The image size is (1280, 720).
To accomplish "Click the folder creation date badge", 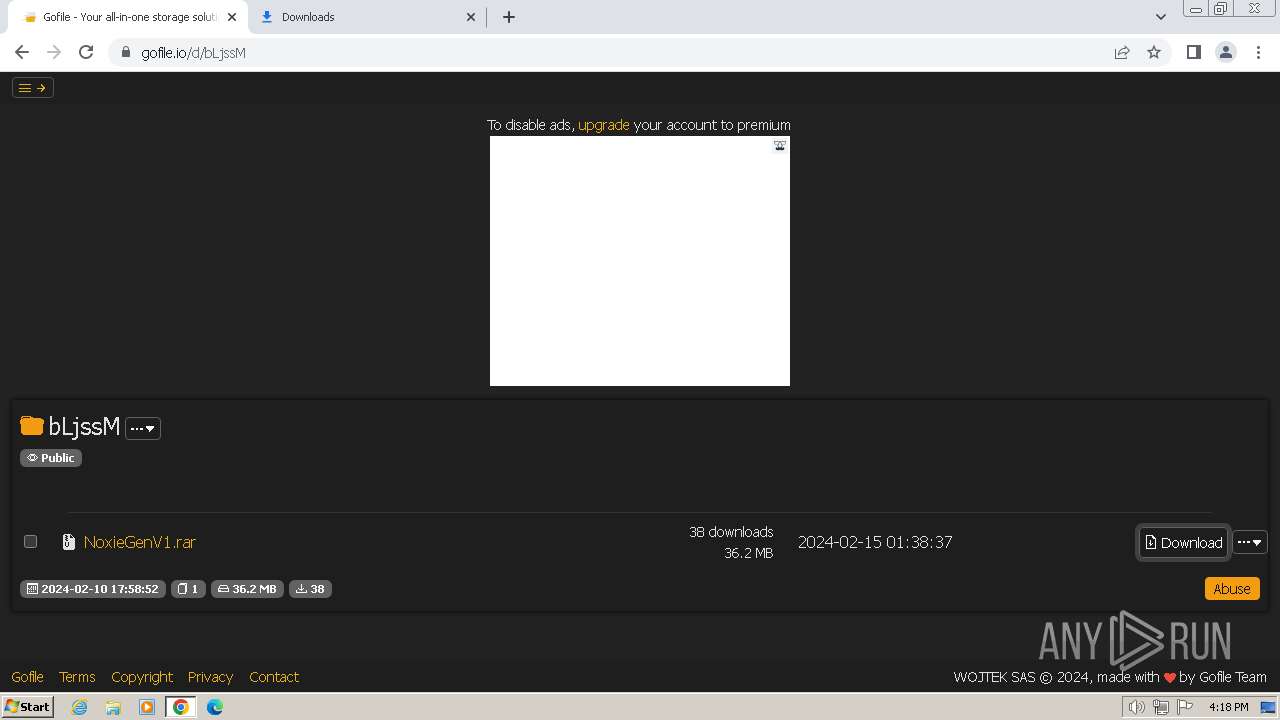I will 92,589.
